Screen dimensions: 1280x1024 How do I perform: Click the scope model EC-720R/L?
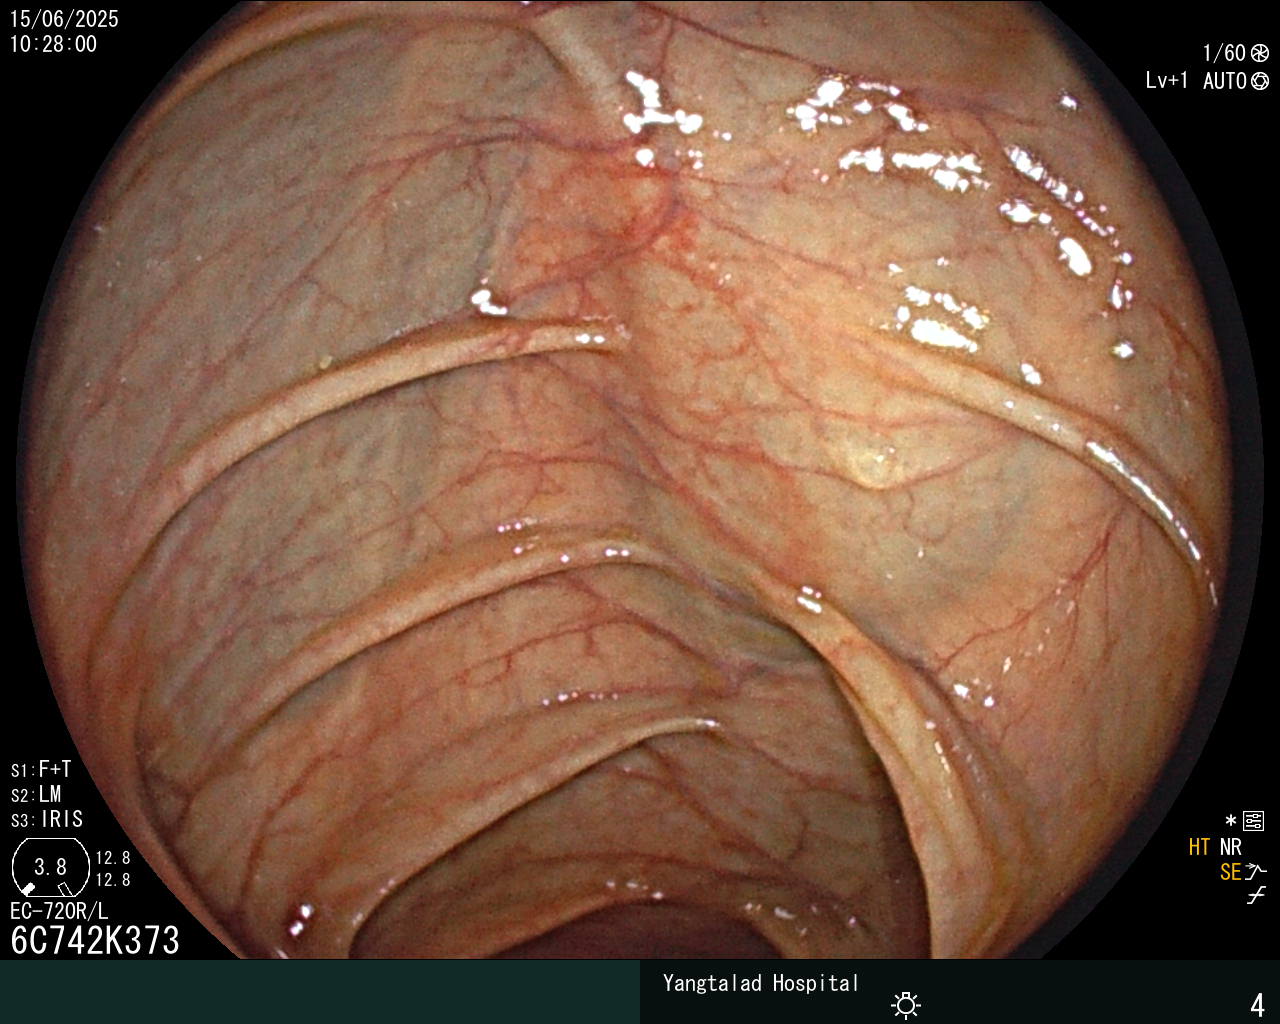[59, 911]
